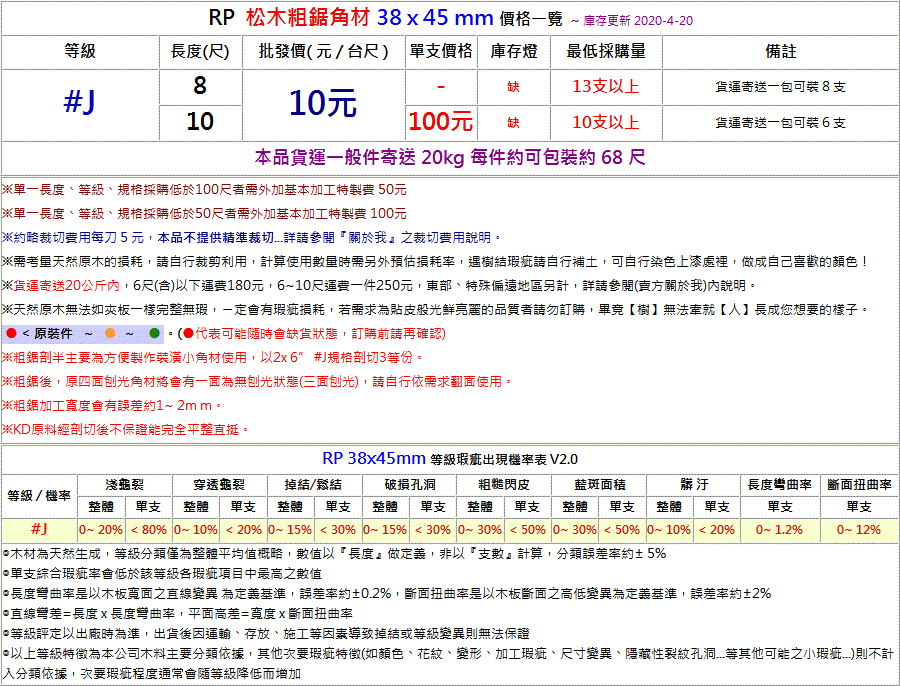Click the < 80% value under 淺龜裂

(x=149, y=530)
